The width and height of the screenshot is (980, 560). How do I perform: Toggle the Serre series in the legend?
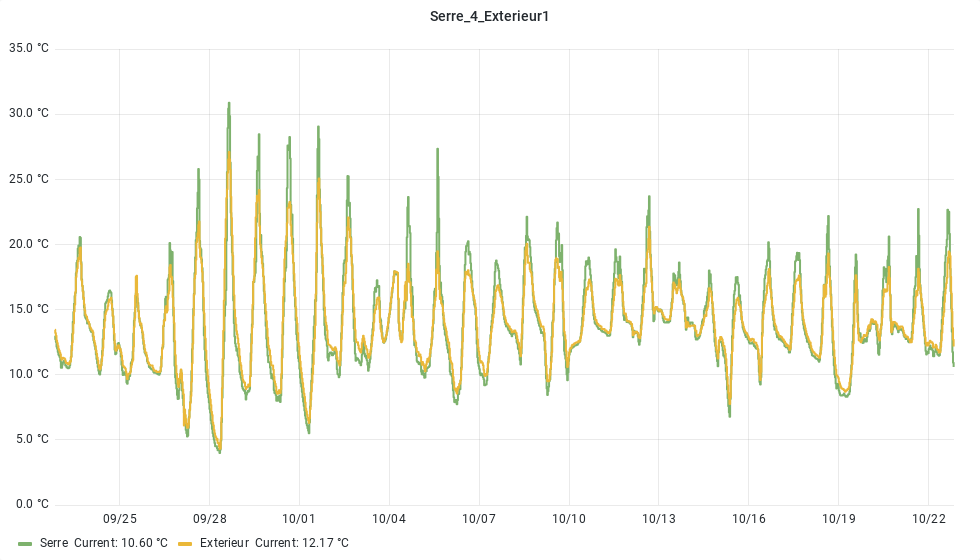click(54, 543)
